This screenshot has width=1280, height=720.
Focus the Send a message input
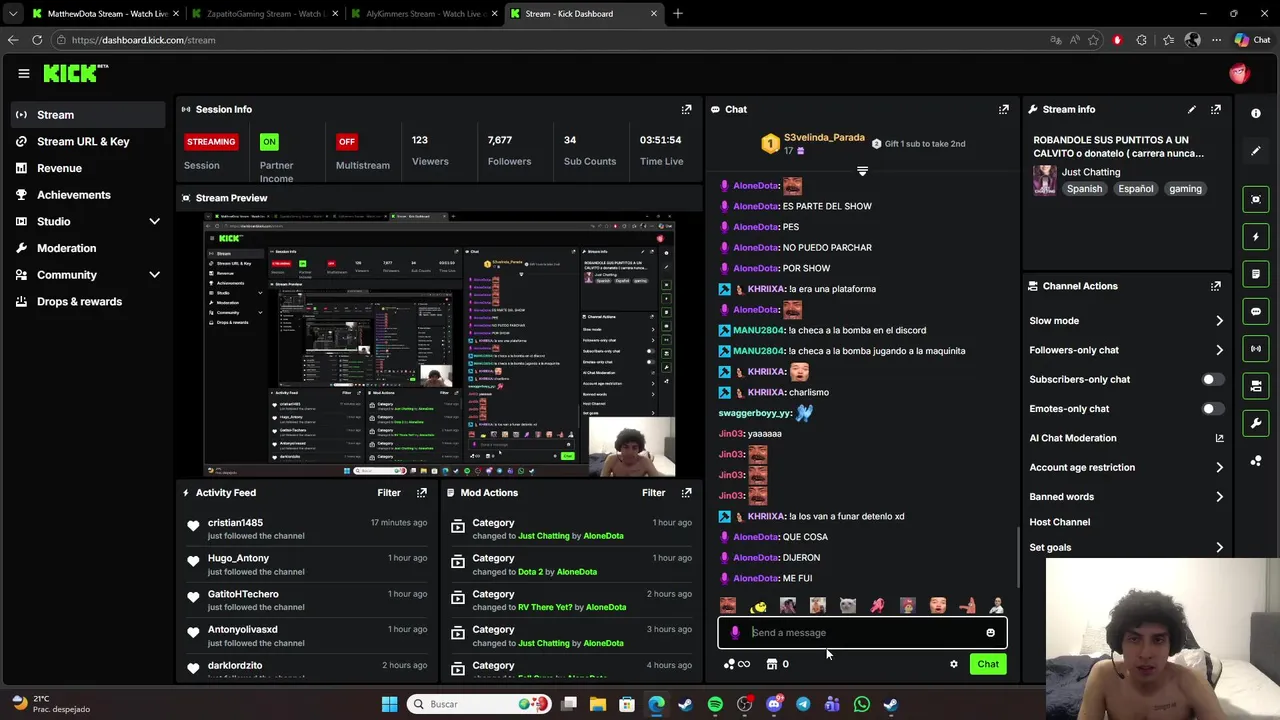click(862, 632)
